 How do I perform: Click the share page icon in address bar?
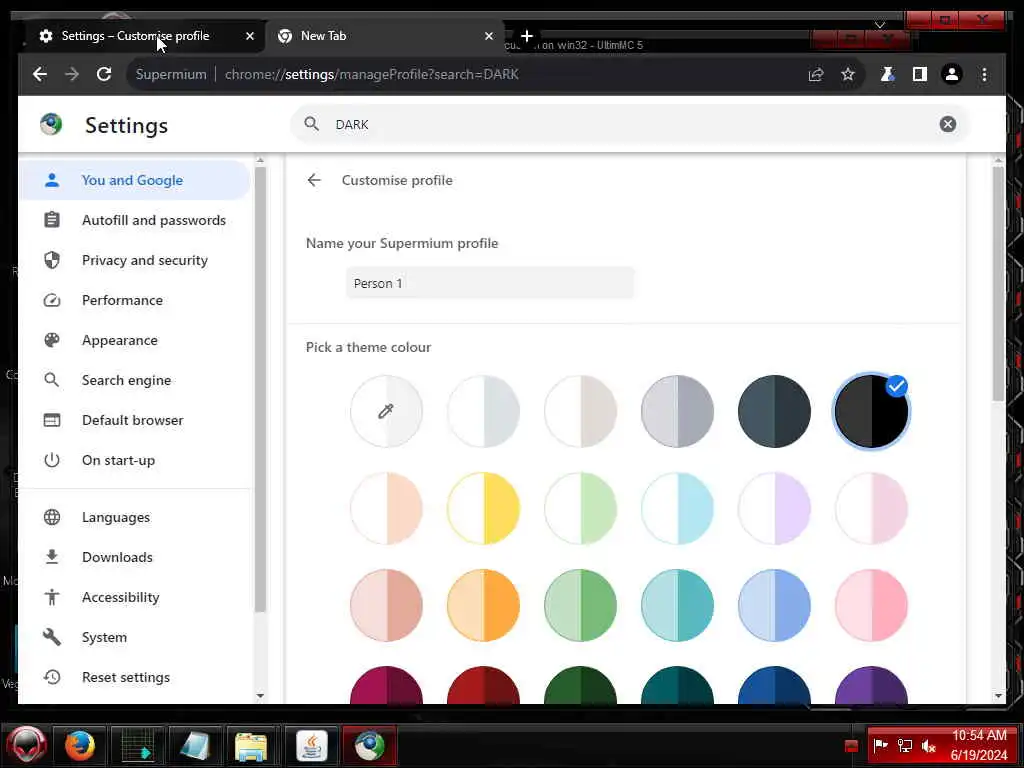[x=816, y=74]
